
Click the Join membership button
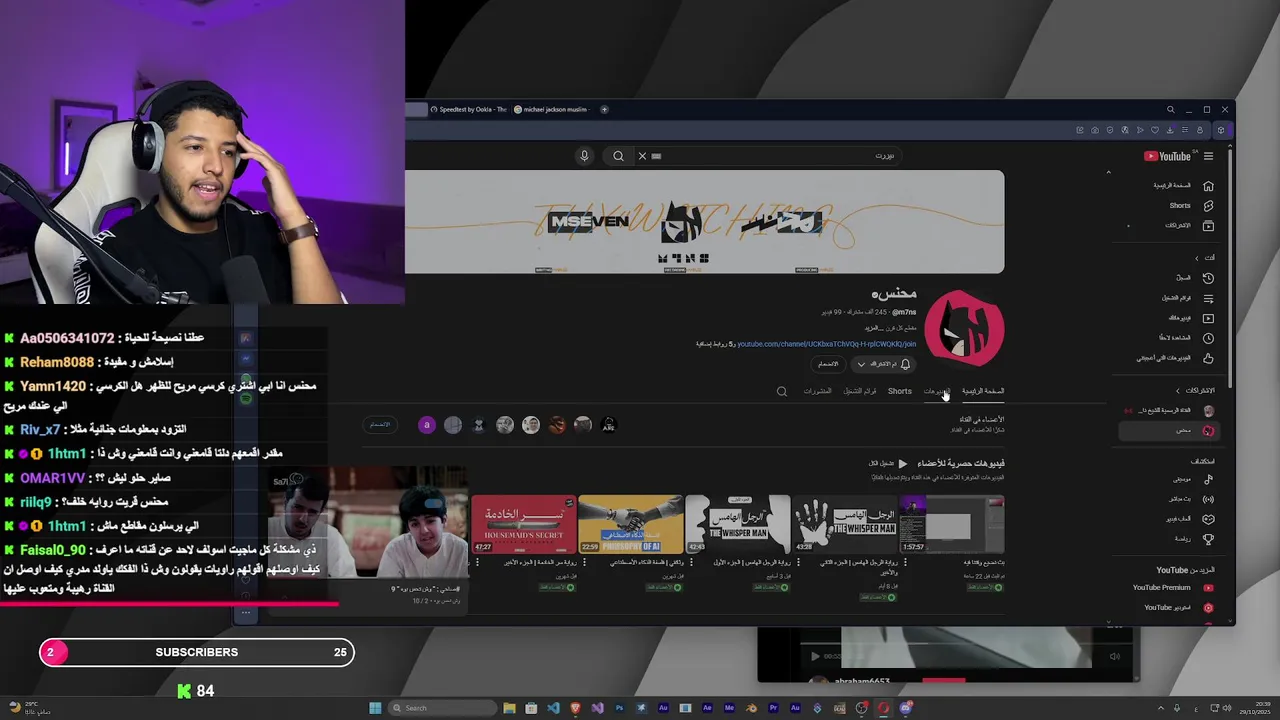pyautogui.click(x=827, y=364)
